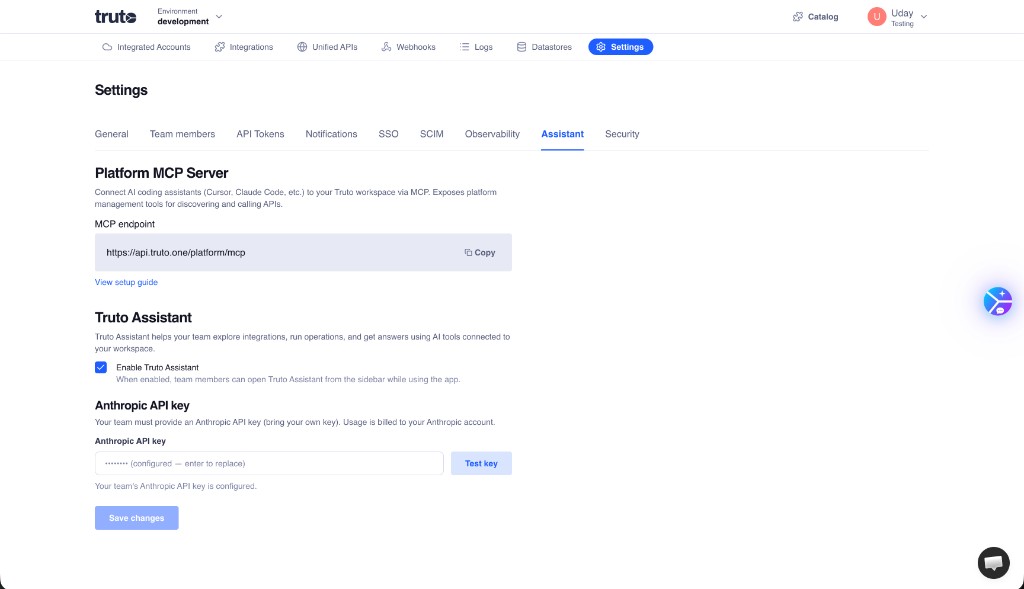Open the Environment development dropdown
This screenshot has height=589, width=1024.
pos(189,16)
